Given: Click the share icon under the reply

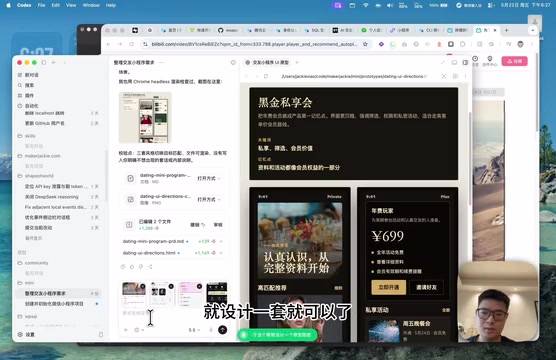Looking at the screenshot, I should [150, 266].
